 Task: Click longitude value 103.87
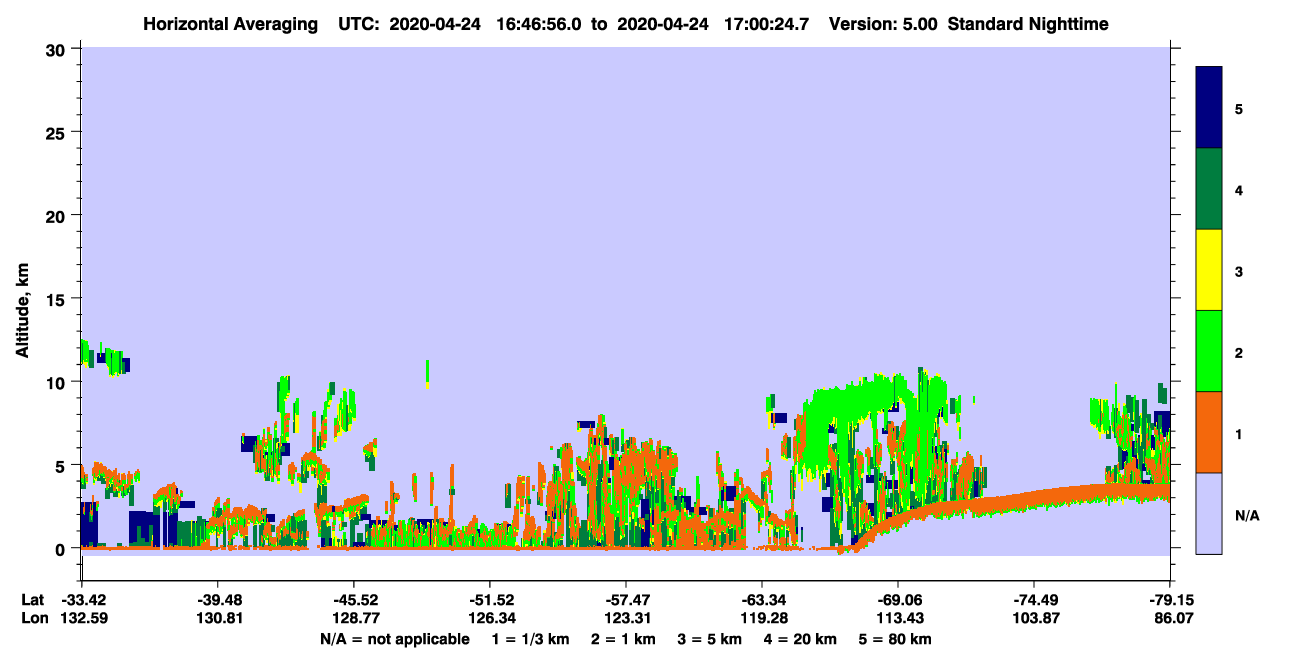point(1034,619)
